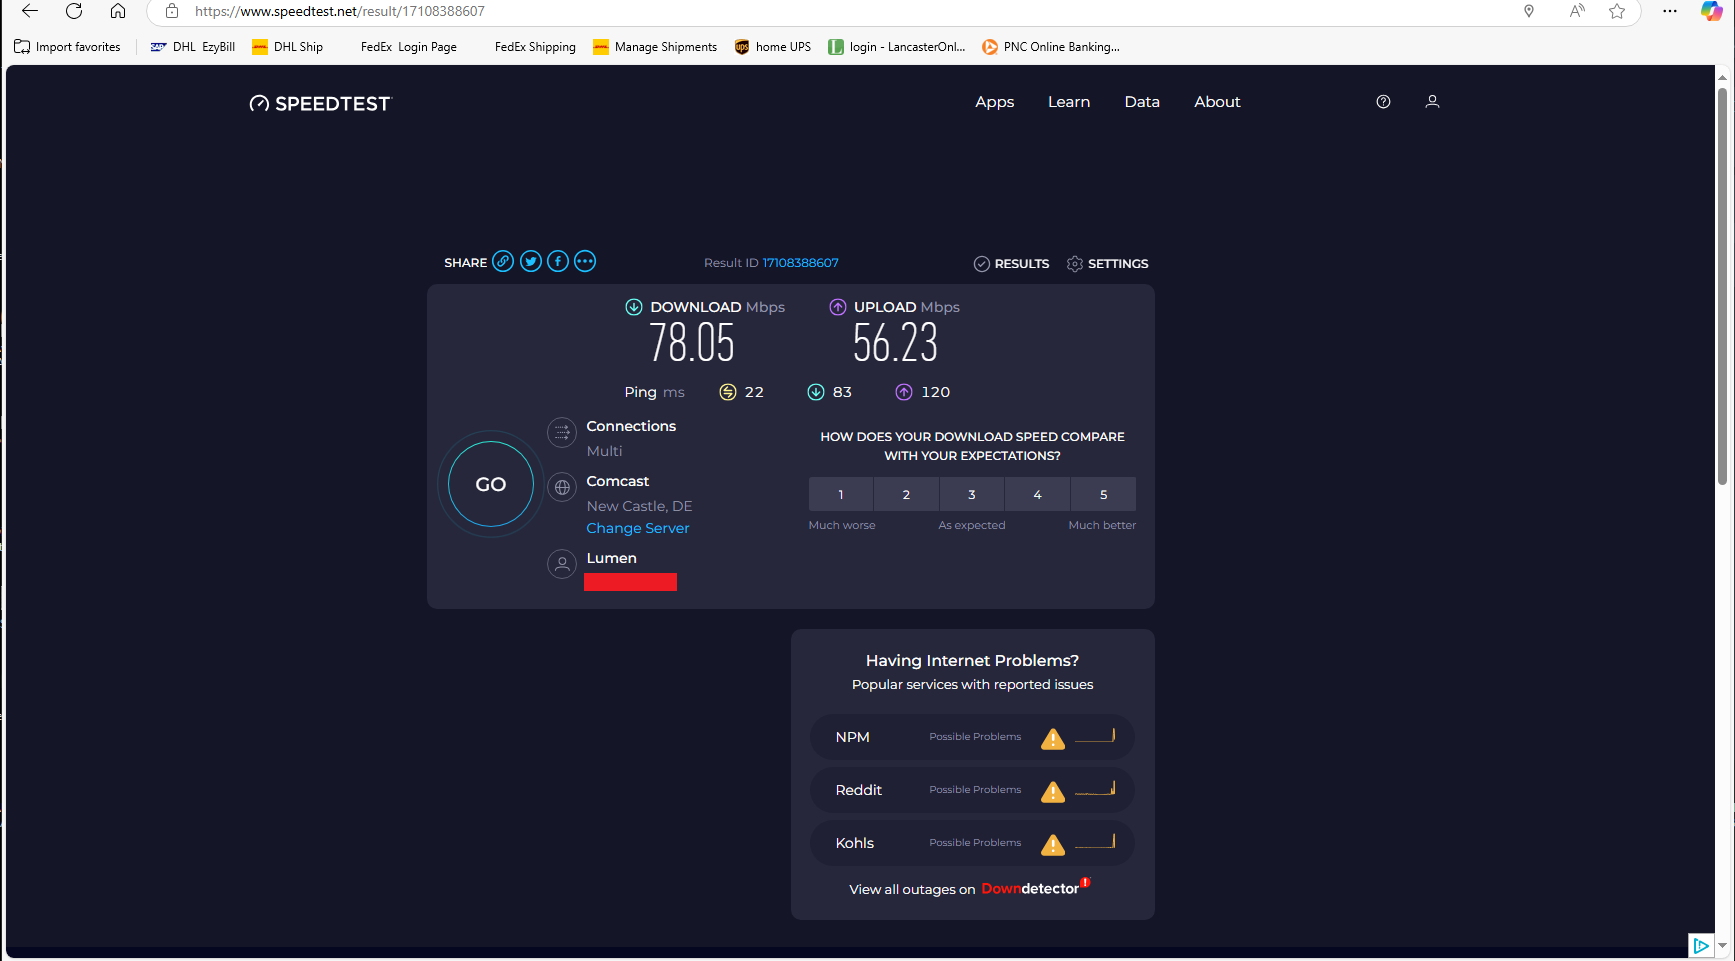Rate download speed as 3 As expected
Screen dimensions: 1735x961
click(972, 495)
